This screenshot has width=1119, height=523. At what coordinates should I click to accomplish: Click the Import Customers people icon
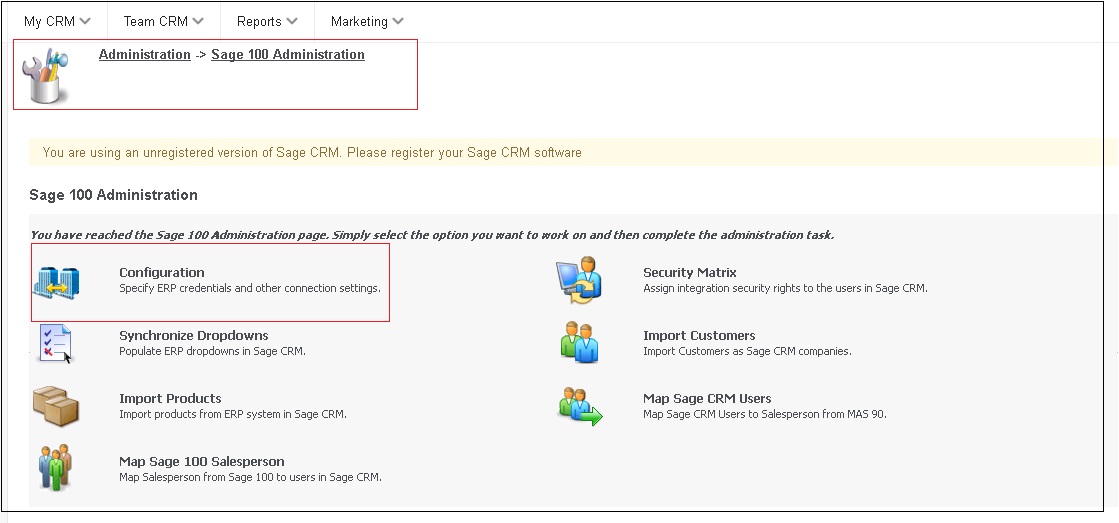tap(579, 342)
